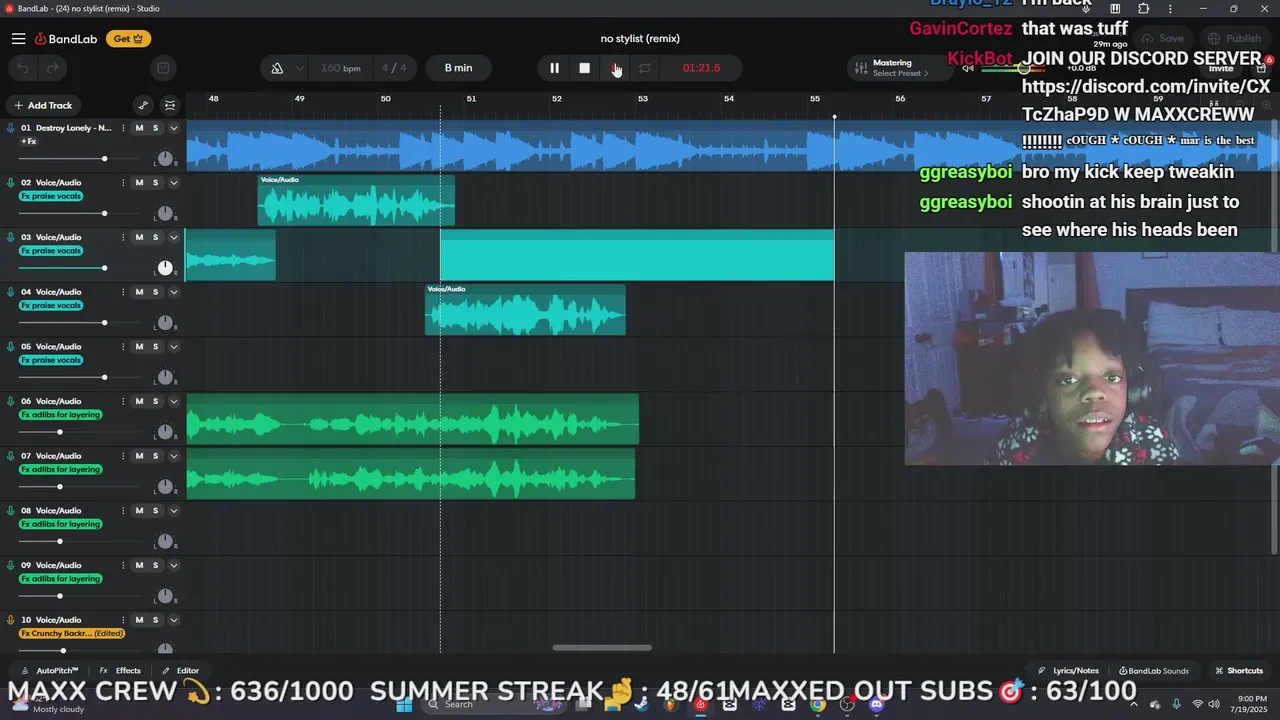Expand track 01 chevron
Image resolution: width=1280 pixels, height=720 pixels.
(x=173, y=128)
